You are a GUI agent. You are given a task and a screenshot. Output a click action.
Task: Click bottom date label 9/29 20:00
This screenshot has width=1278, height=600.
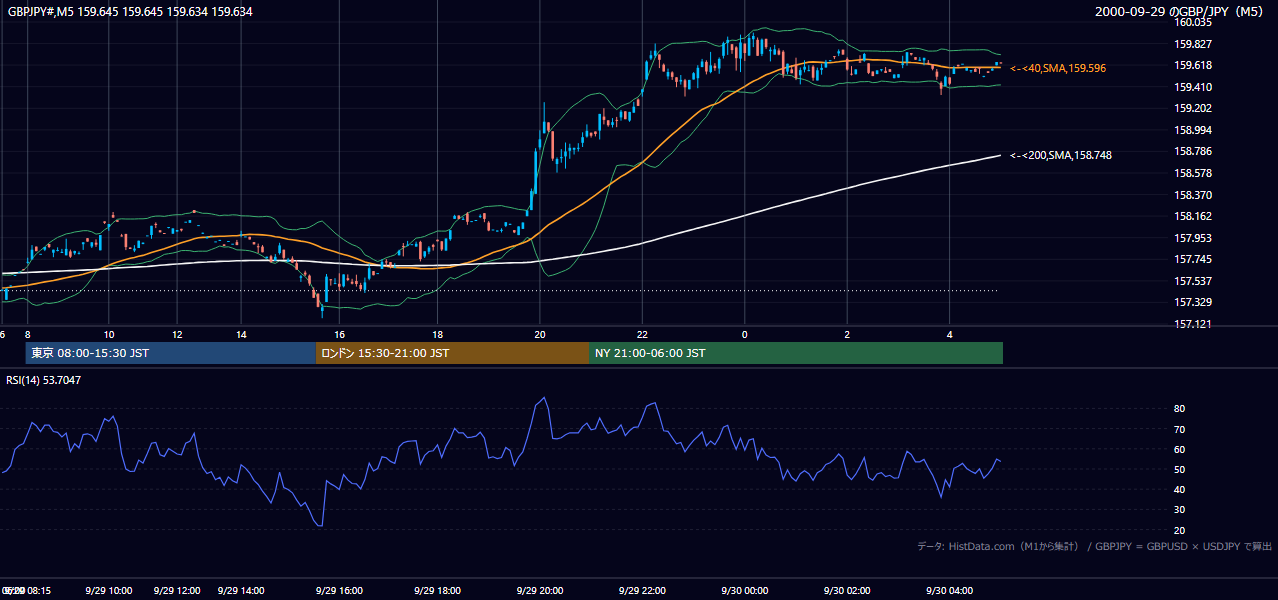540,591
